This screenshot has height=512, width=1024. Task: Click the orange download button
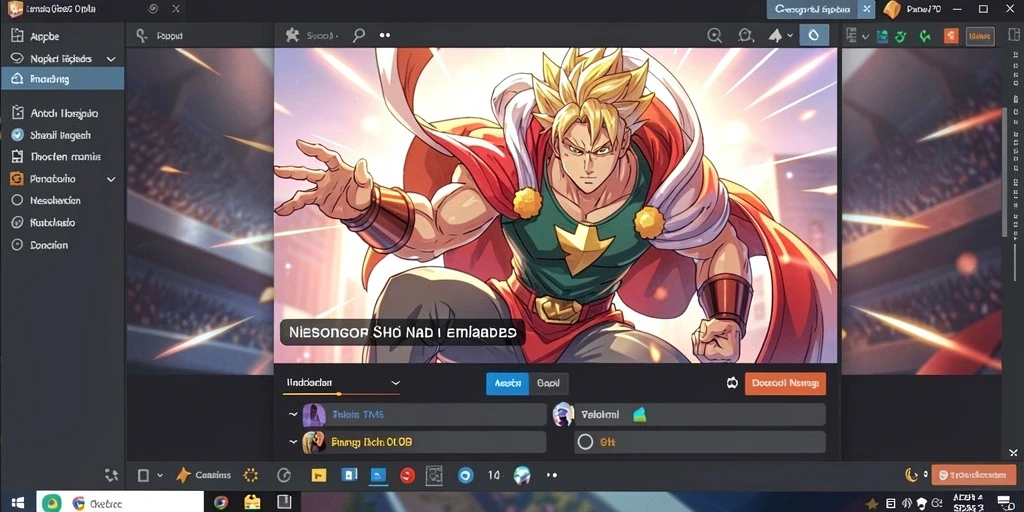785,383
